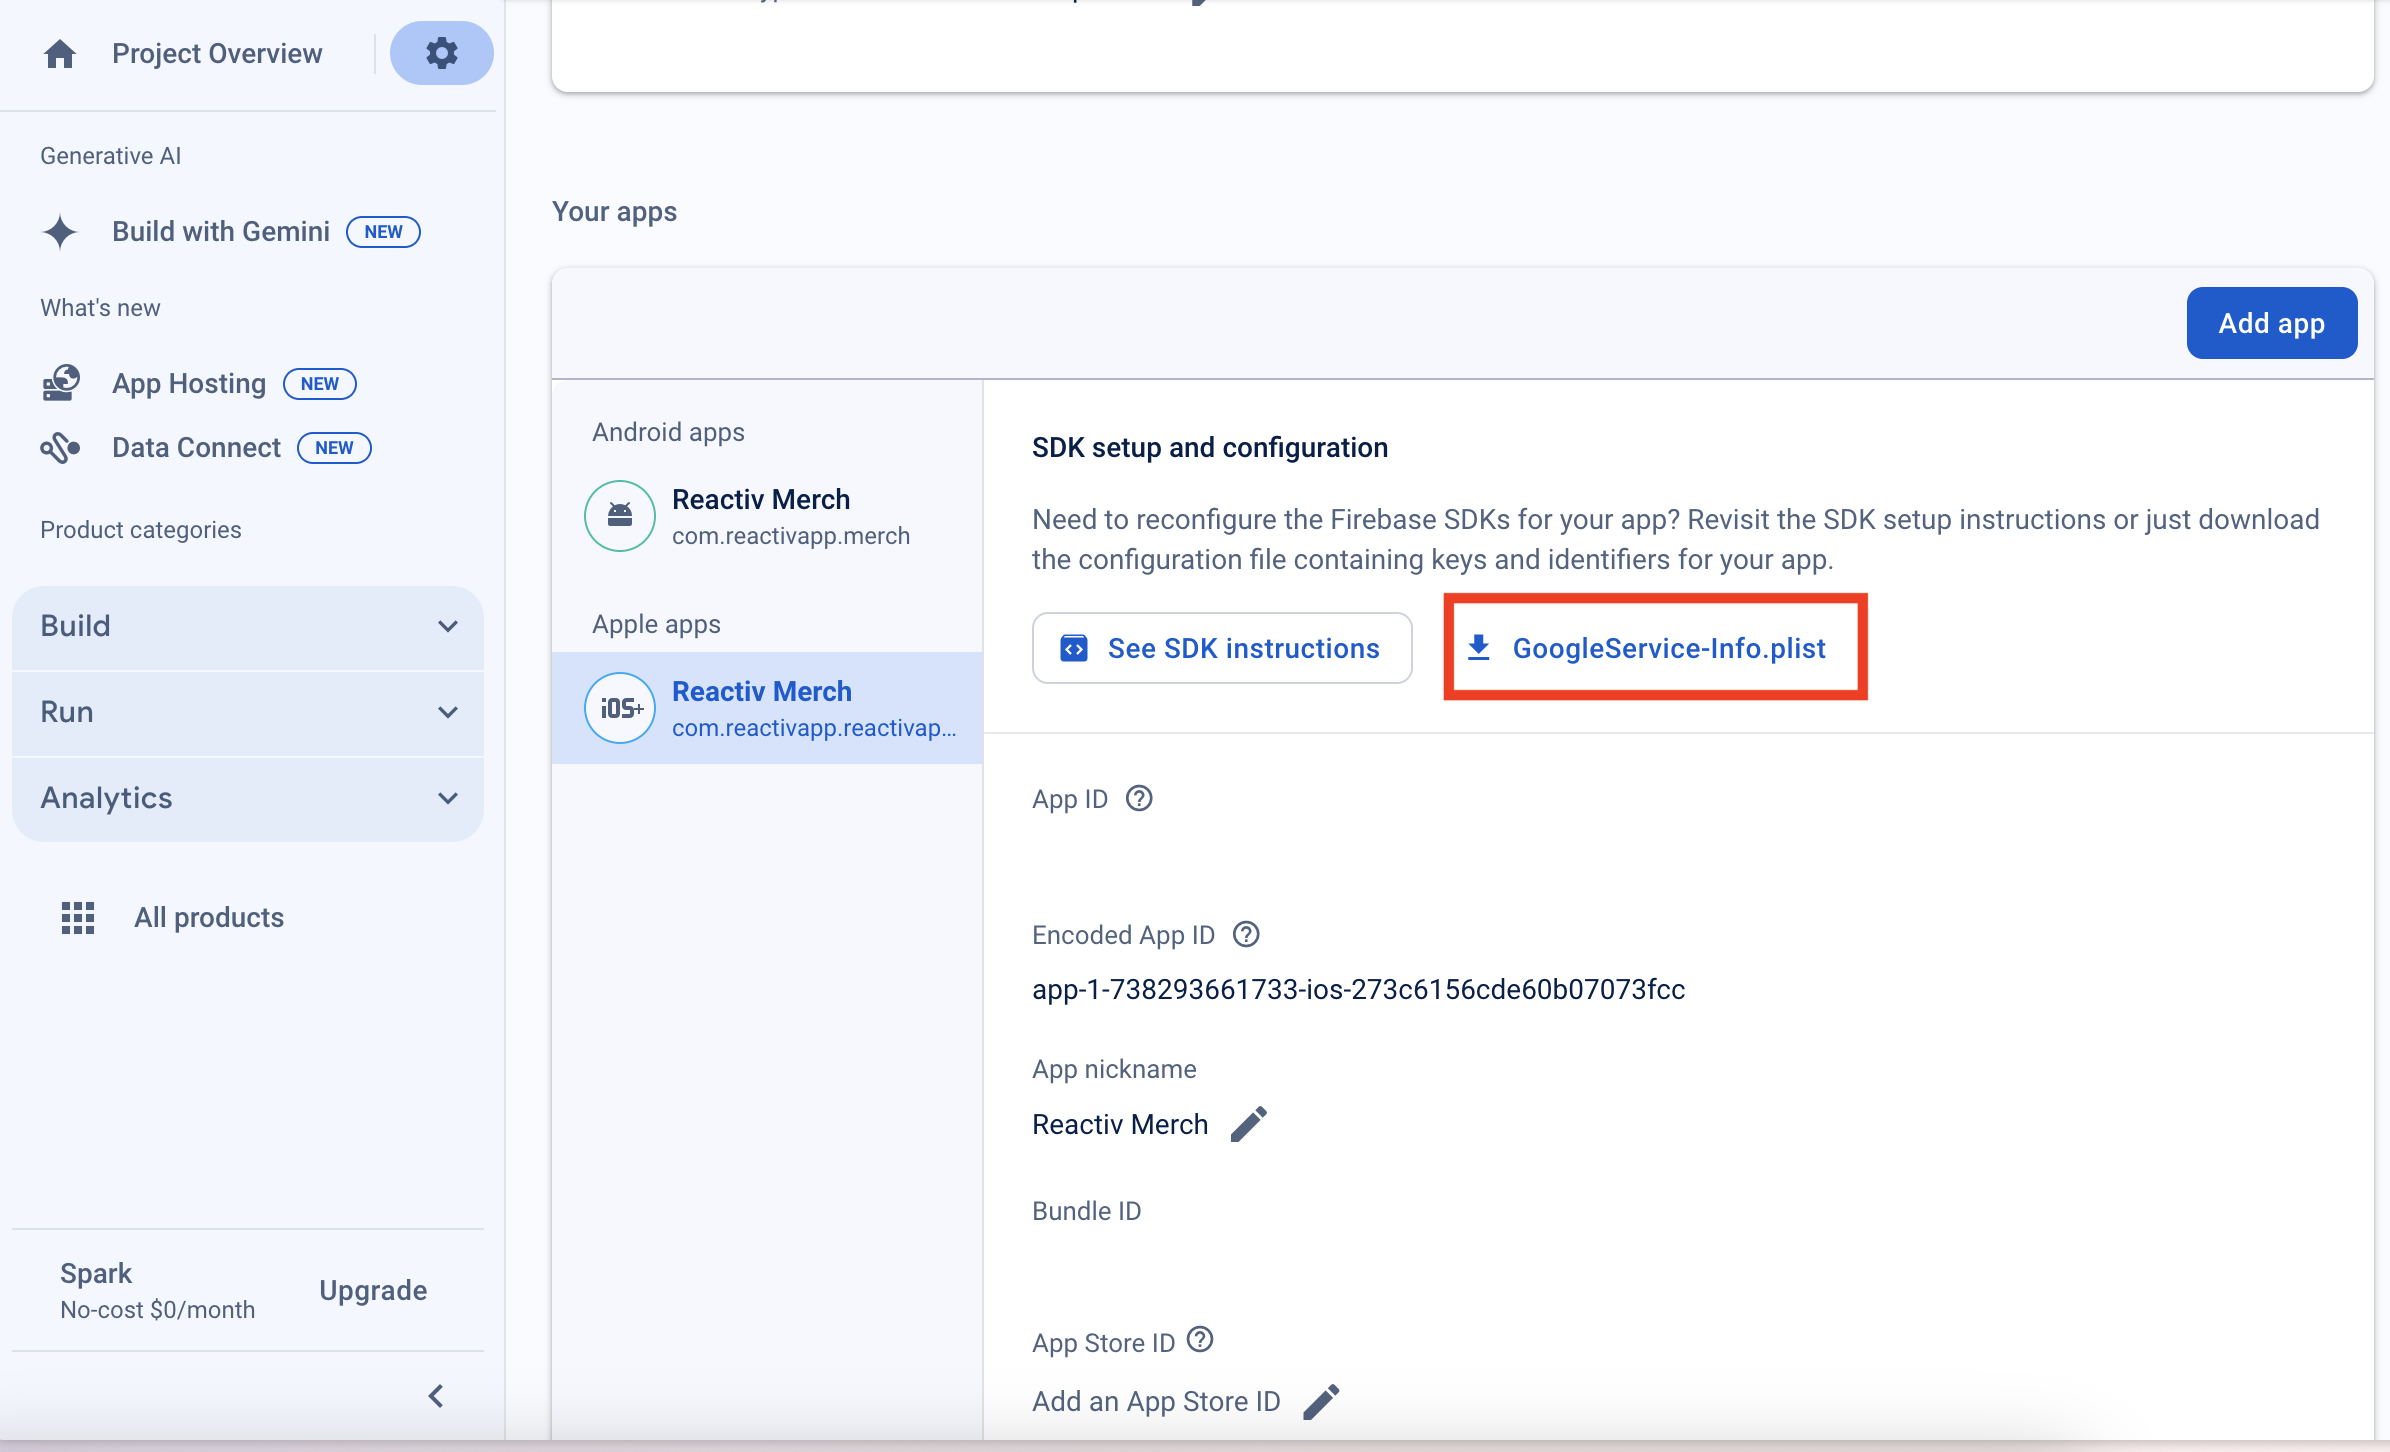Image resolution: width=2390 pixels, height=1452 pixels.
Task: Click App Store ID help icon
Action: [x=1200, y=1340]
